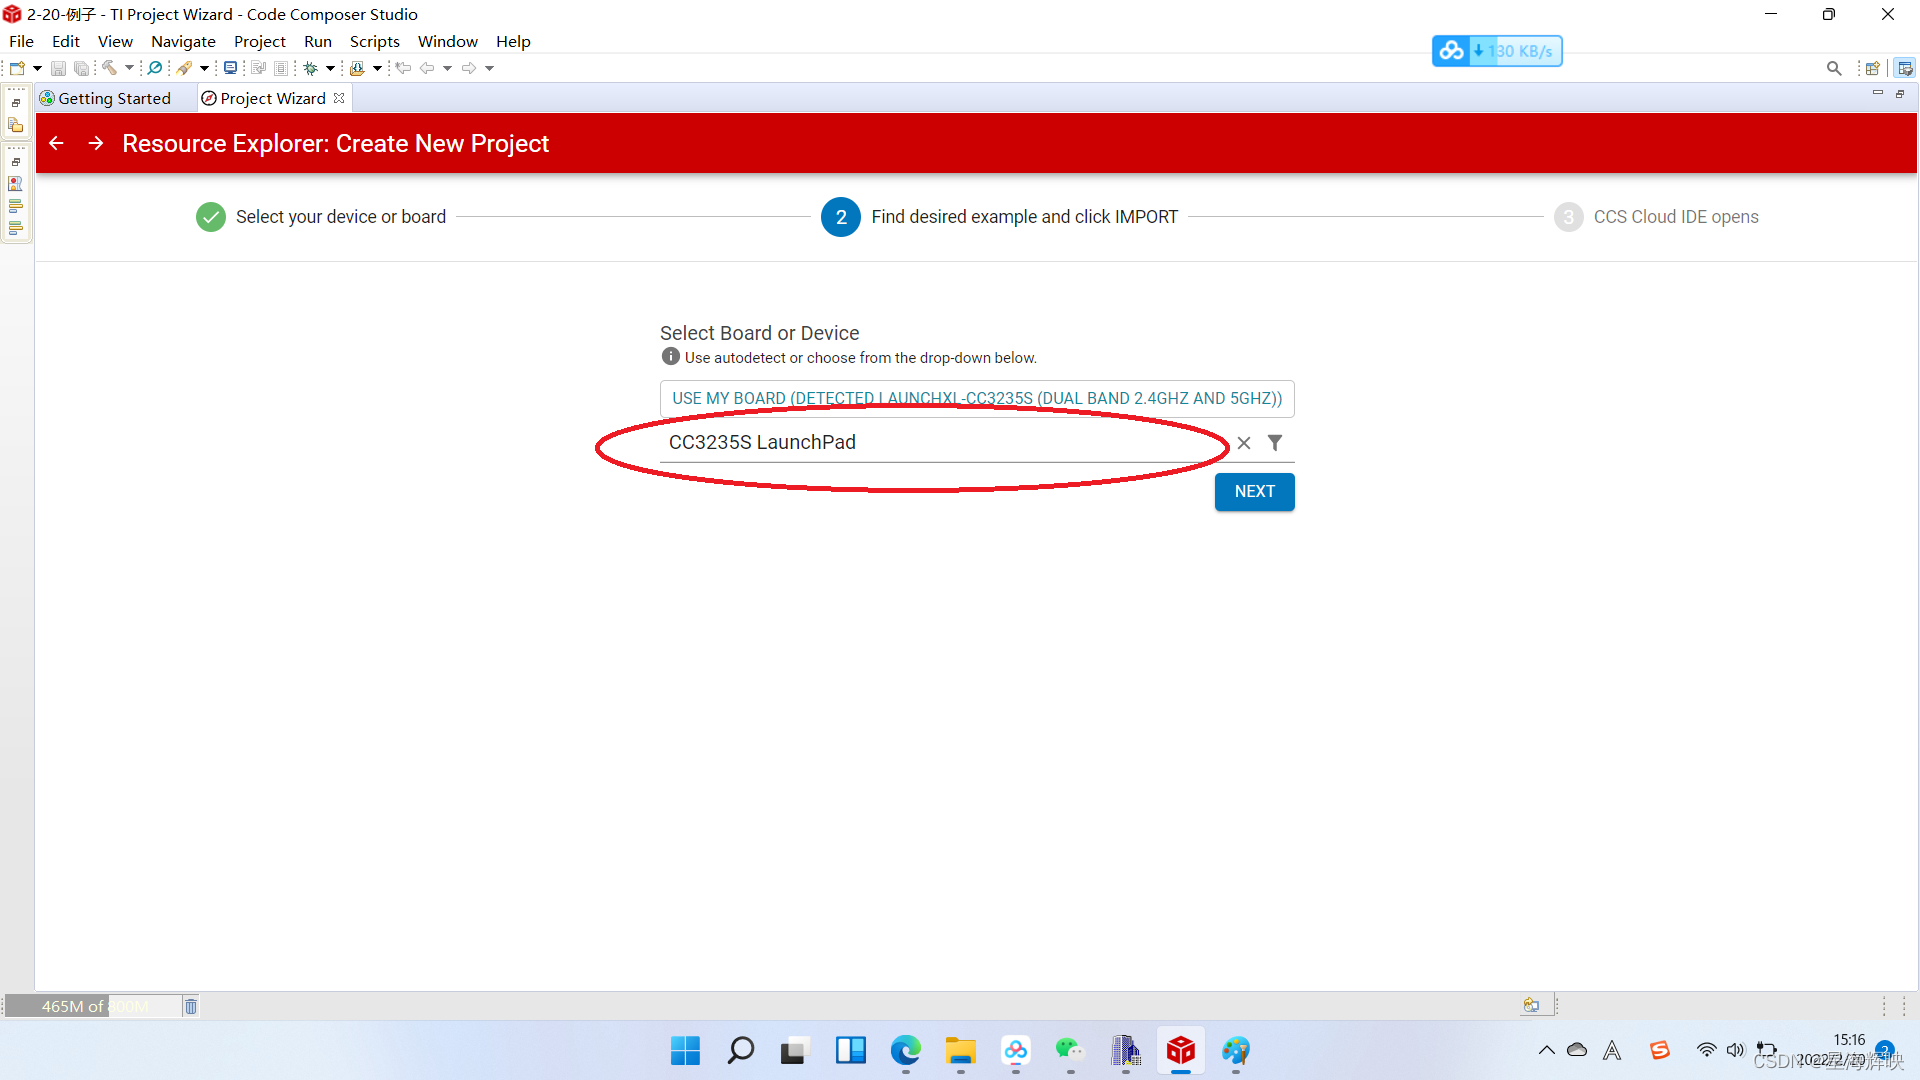The width and height of the screenshot is (1920, 1080).
Task: Click USE MY BOARD detected LaunchPad button
Action: tap(976, 398)
